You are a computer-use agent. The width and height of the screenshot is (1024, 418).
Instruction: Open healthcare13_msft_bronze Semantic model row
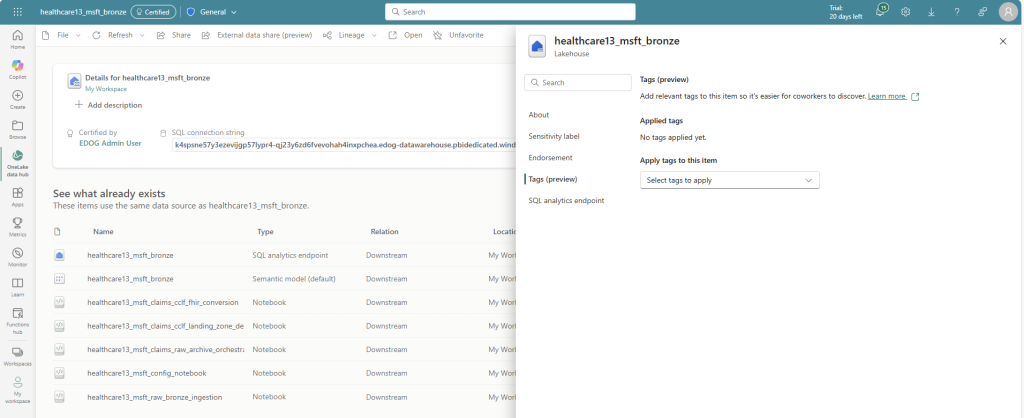coord(131,279)
